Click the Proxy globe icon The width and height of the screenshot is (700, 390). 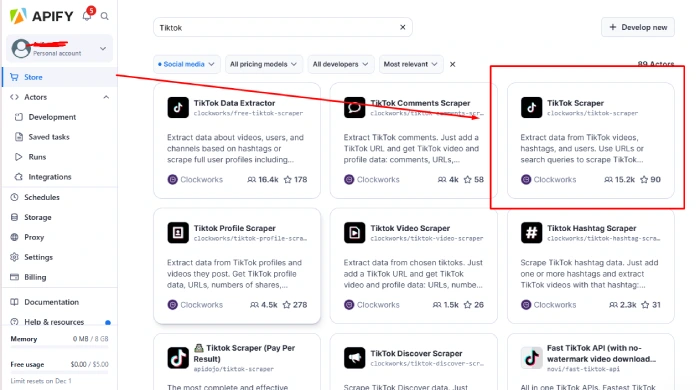pos(14,237)
